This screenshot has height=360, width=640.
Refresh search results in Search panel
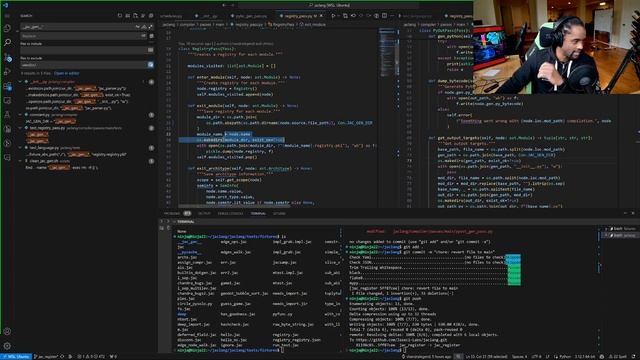click(120, 16)
